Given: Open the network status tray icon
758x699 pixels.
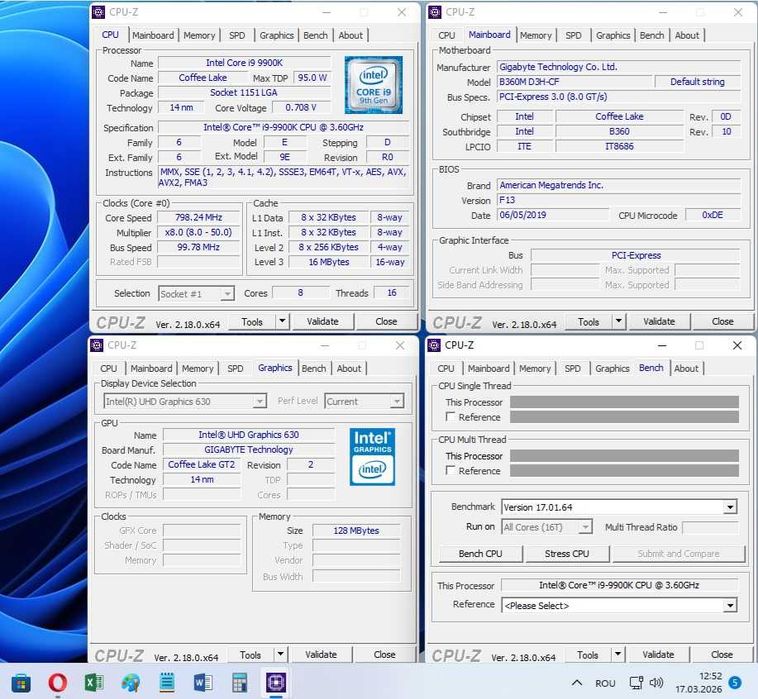Looking at the screenshot, I should (x=636, y=683).
